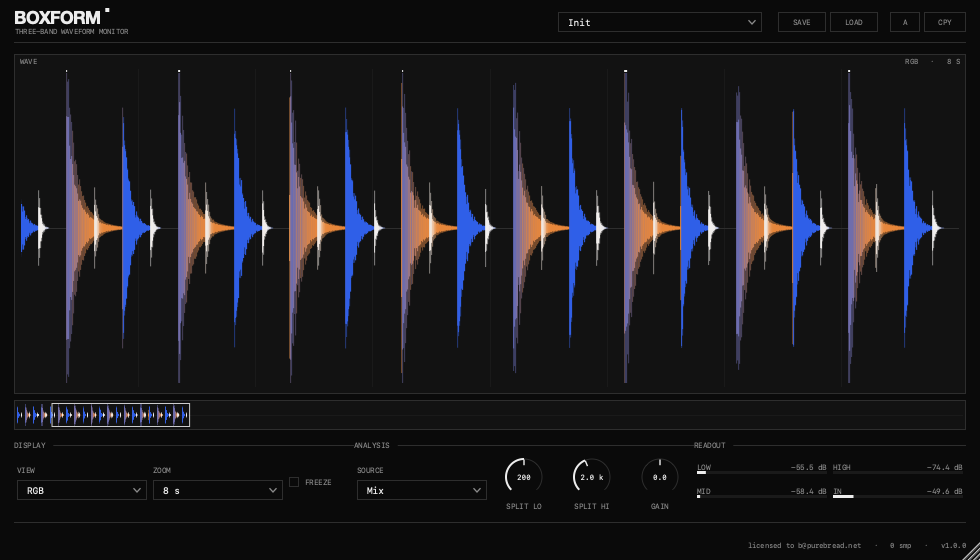
Task: Click the -74.4 dB HIGH readout value
Action: click(x=944, y=467)
